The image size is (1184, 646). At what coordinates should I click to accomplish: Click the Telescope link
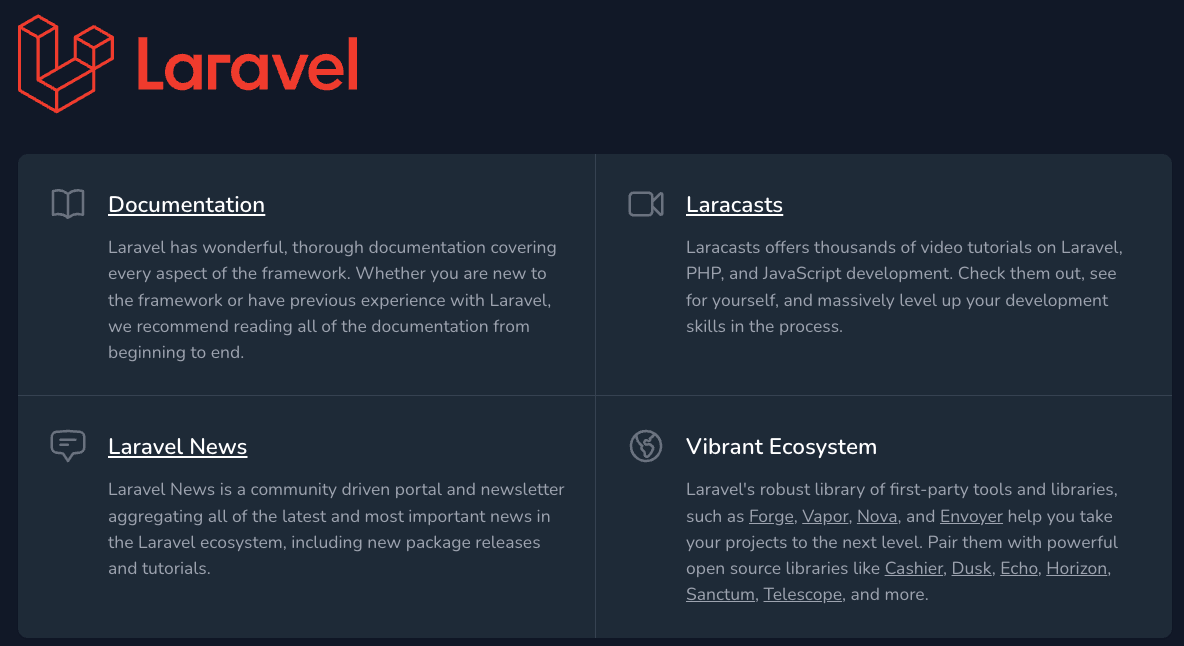click(x=802, y=594)
